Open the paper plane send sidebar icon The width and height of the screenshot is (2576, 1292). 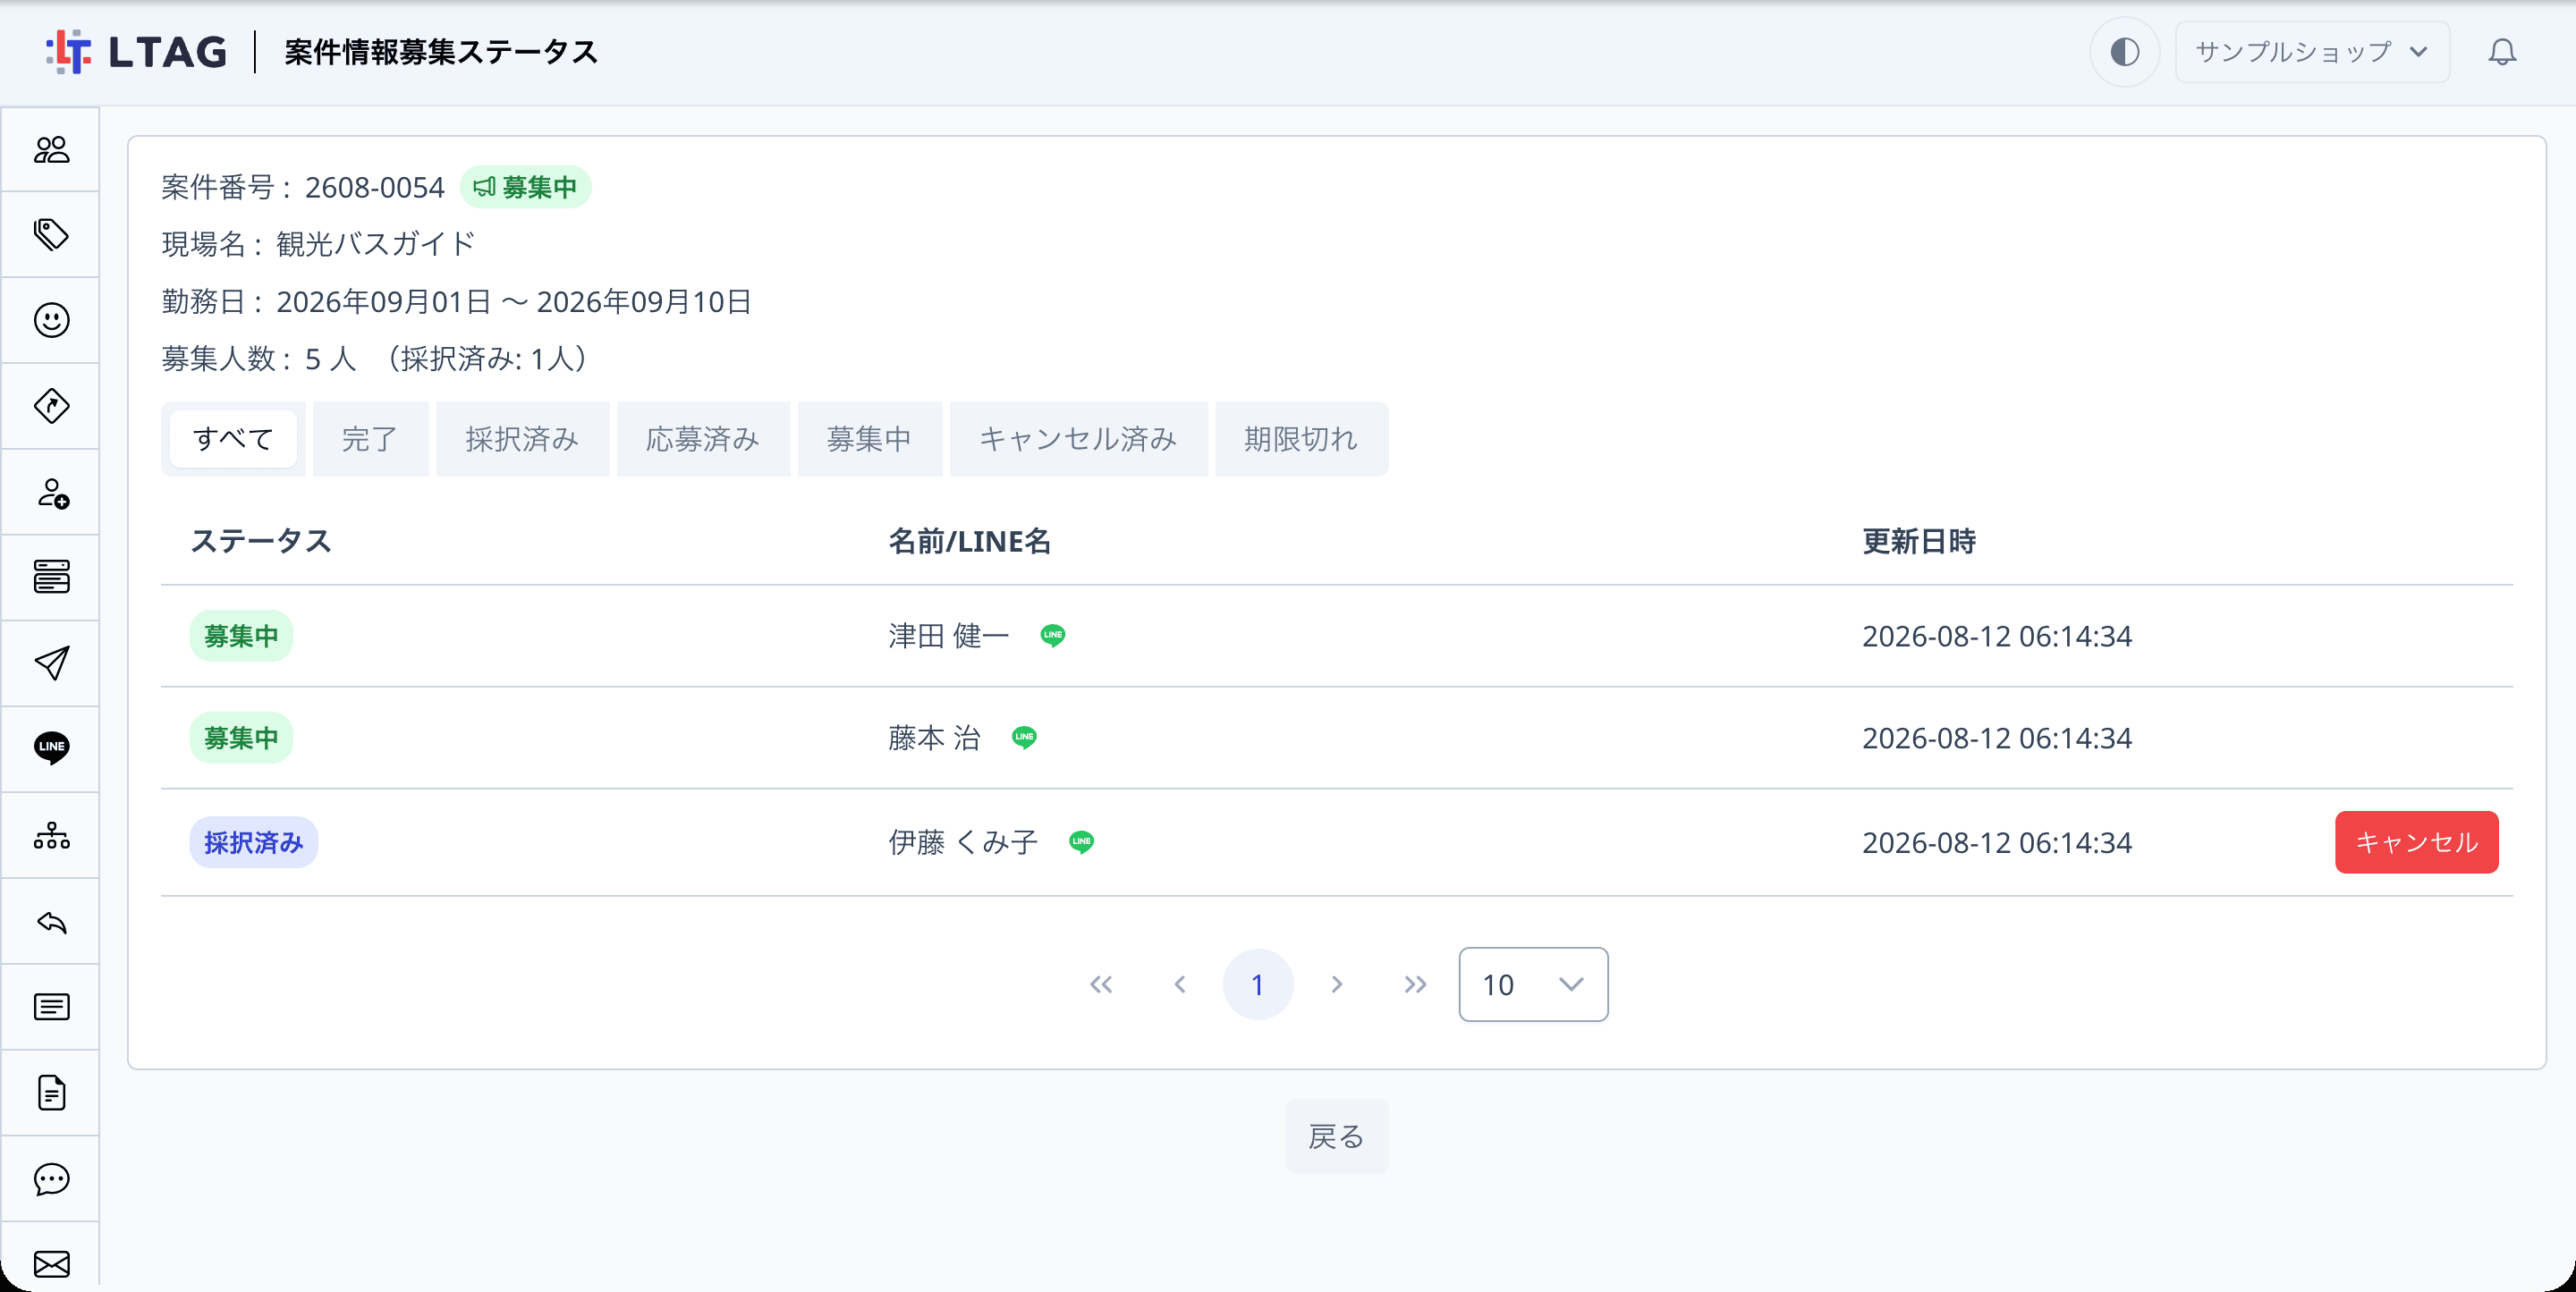click(x=51, y=663)
